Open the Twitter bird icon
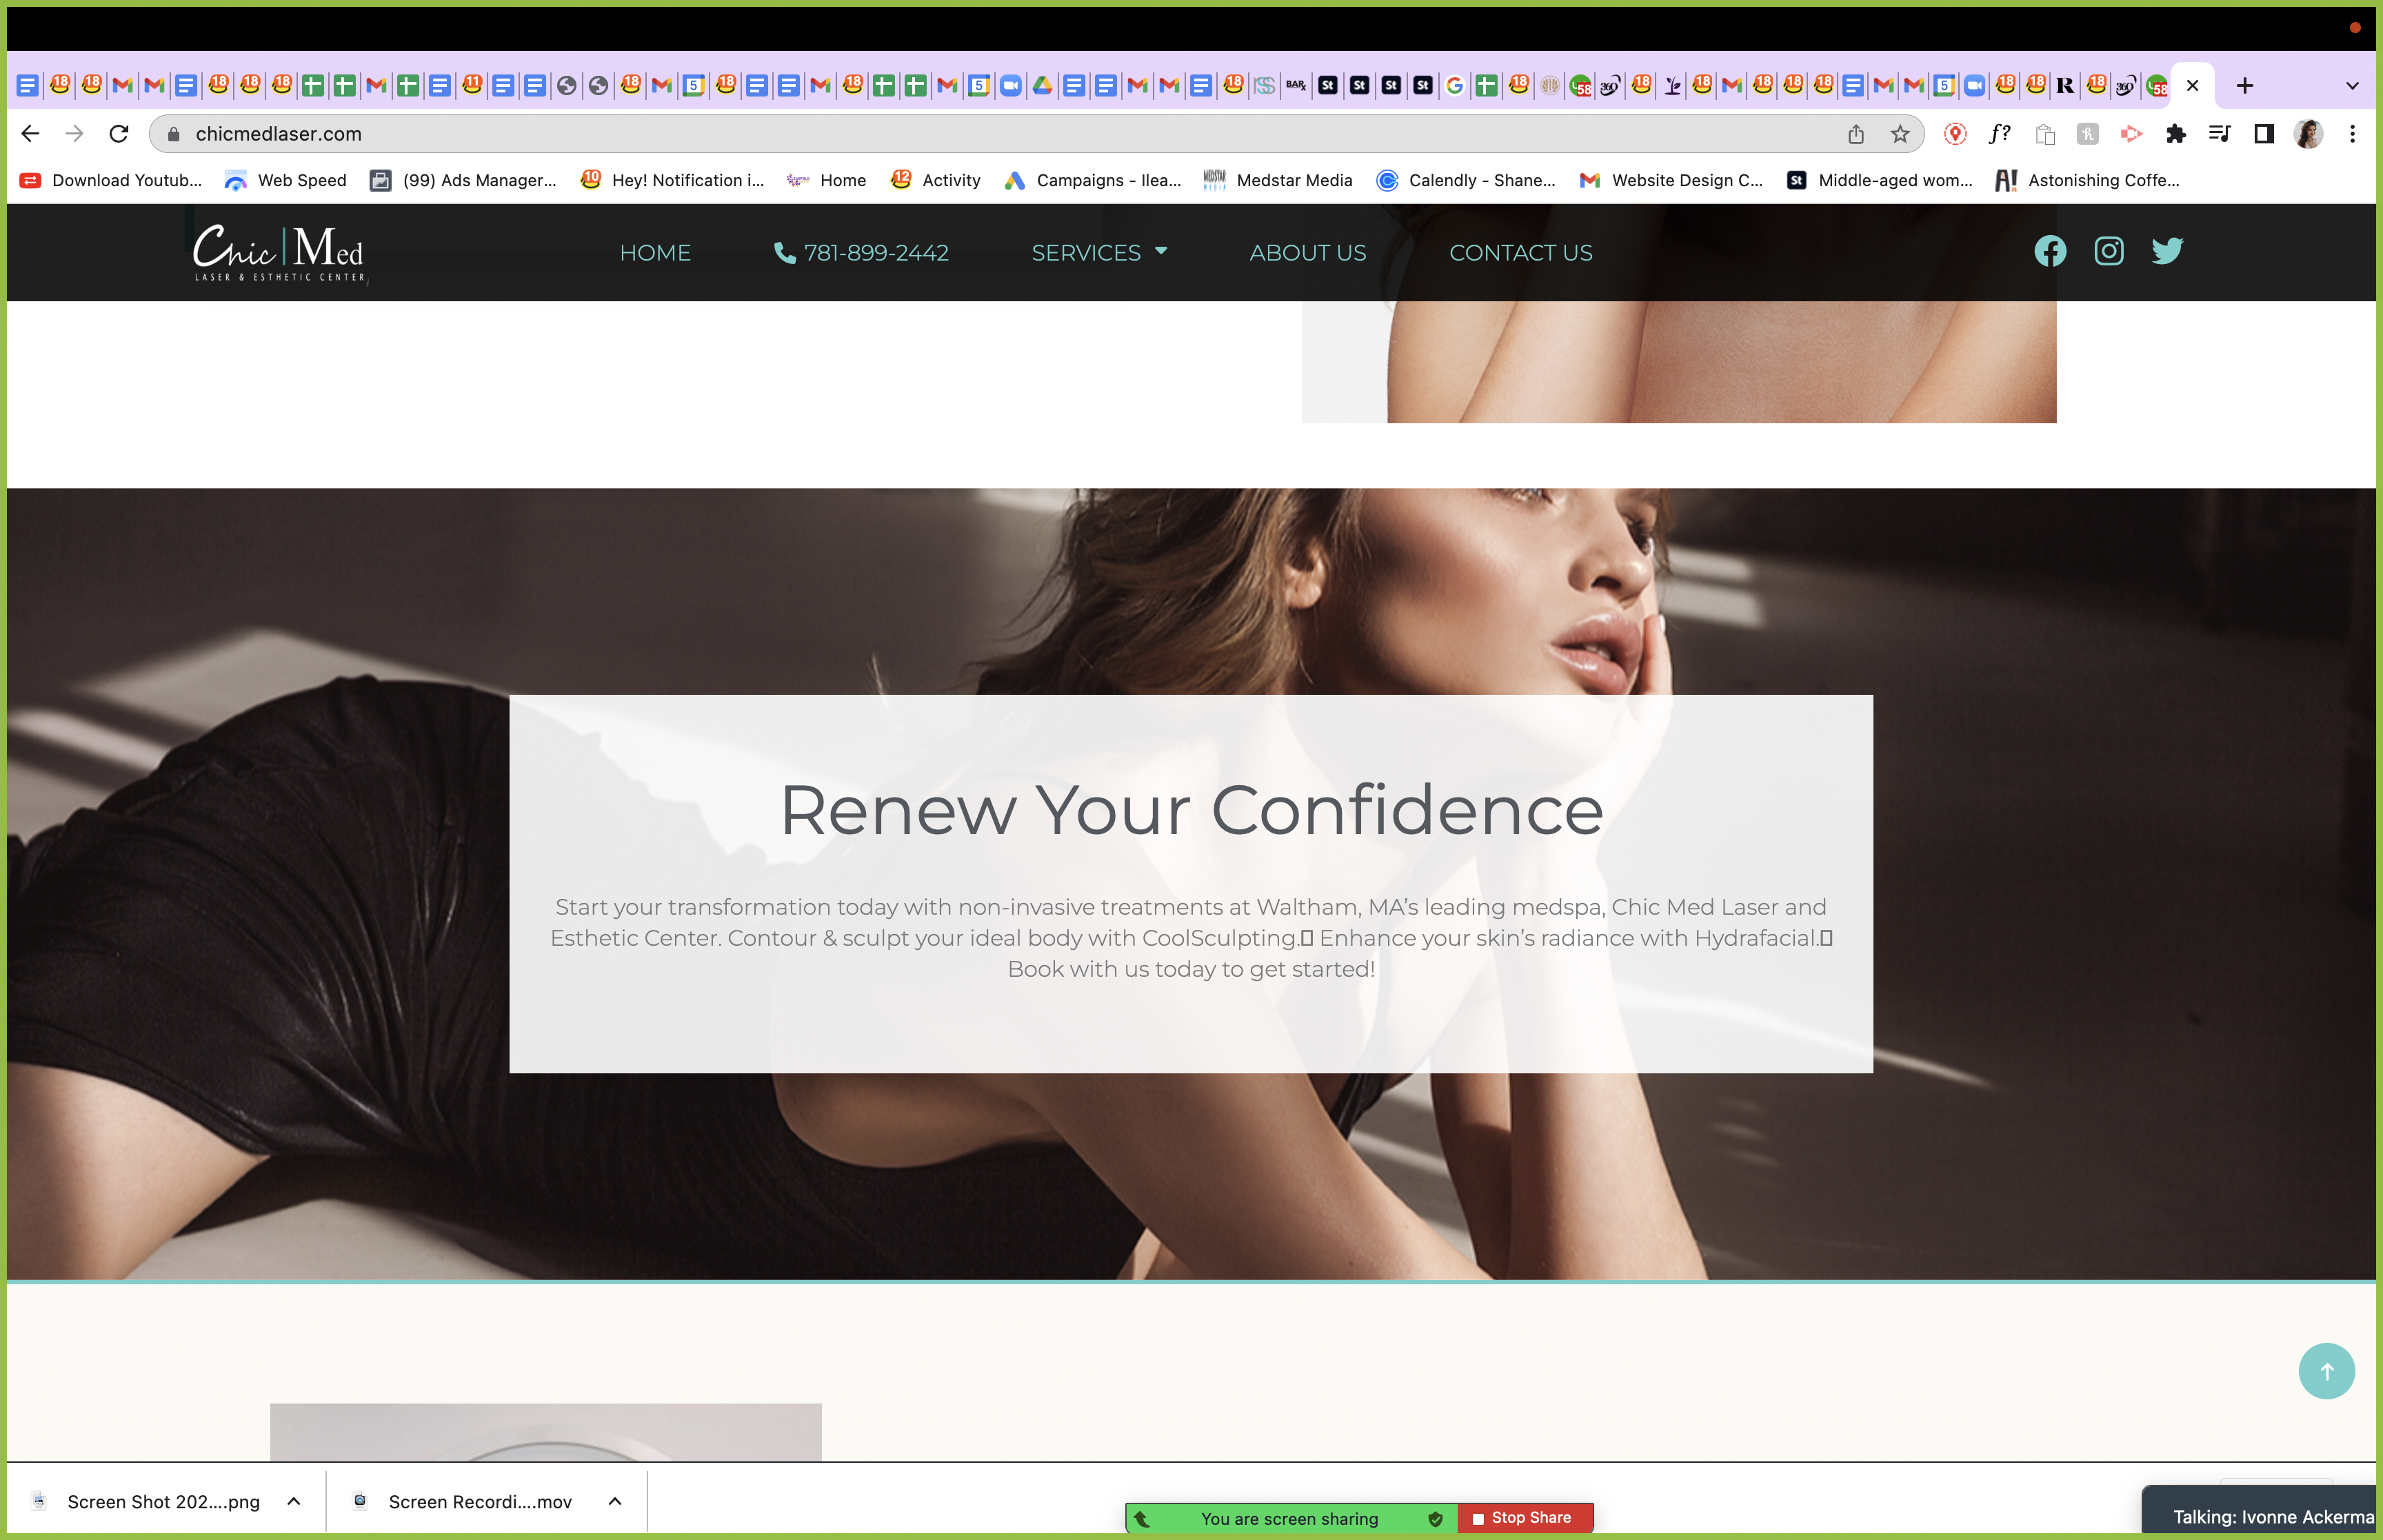 tap(2167, 251)
